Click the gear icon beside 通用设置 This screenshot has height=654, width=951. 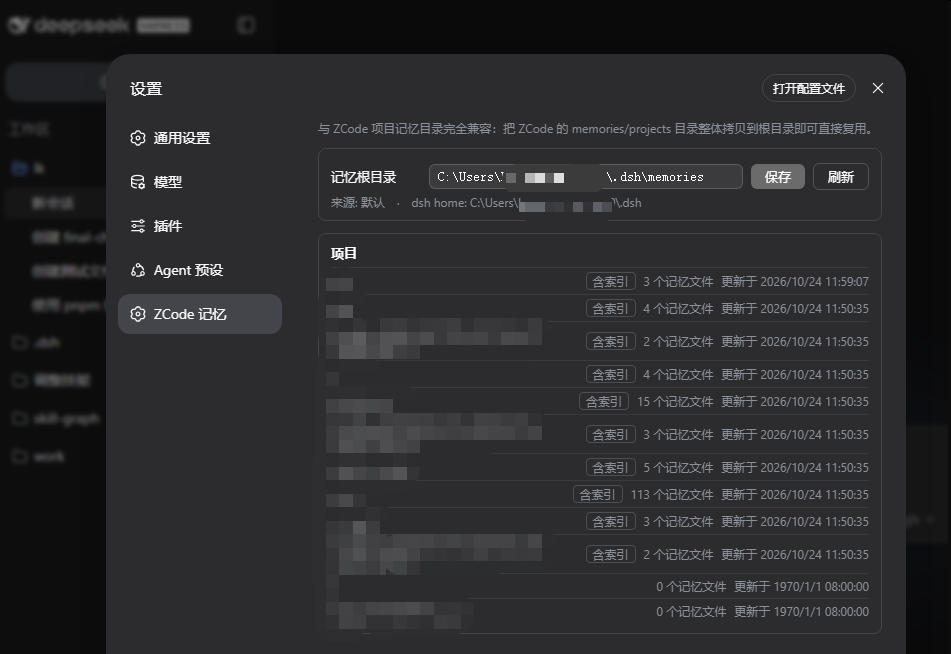[x=138, y=138]
